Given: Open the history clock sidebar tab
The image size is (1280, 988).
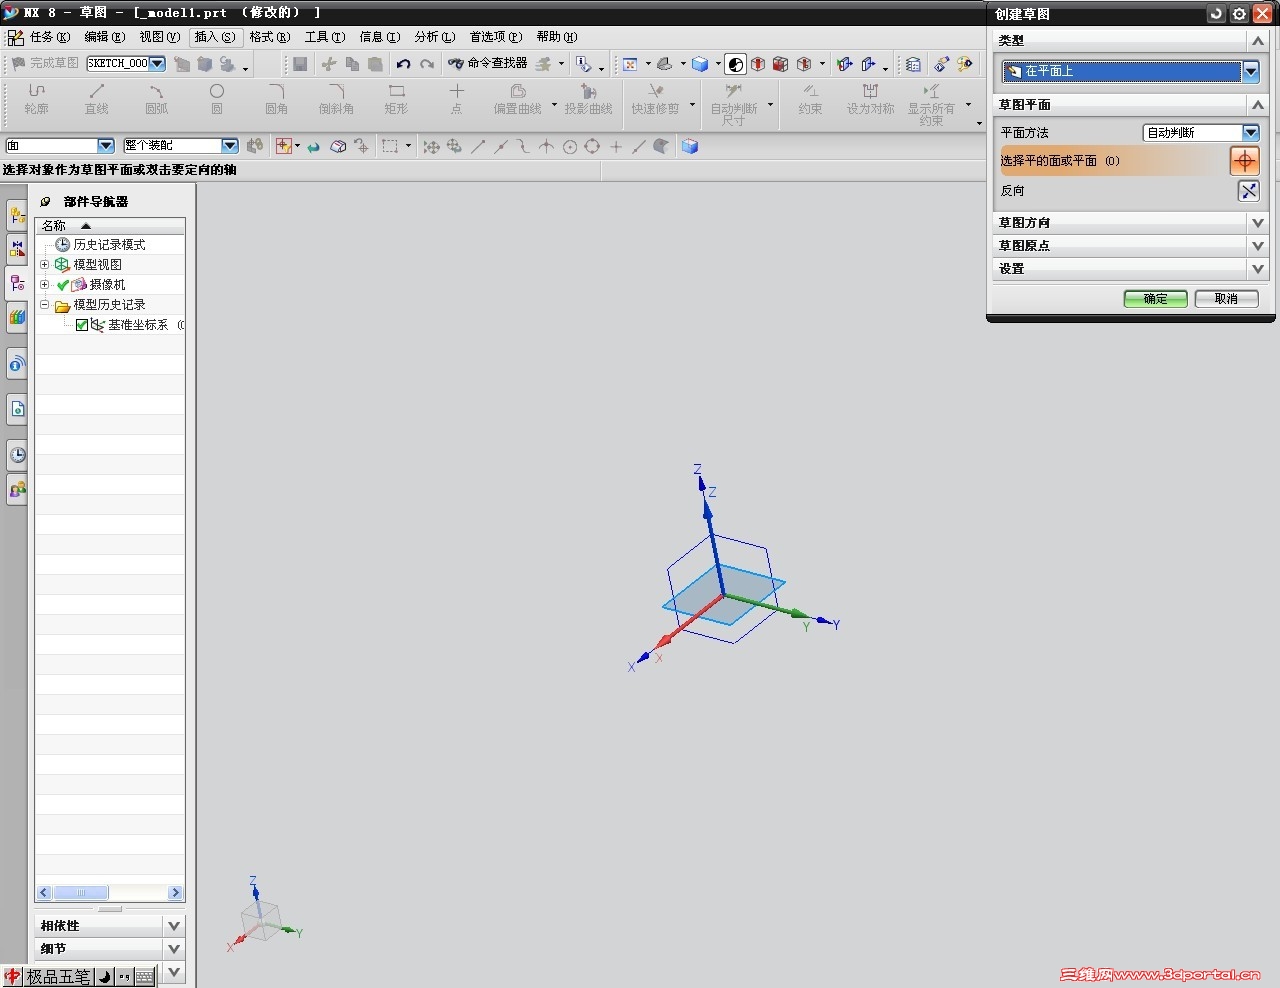Looking at the screenshot, I should (x=17, y=455).
